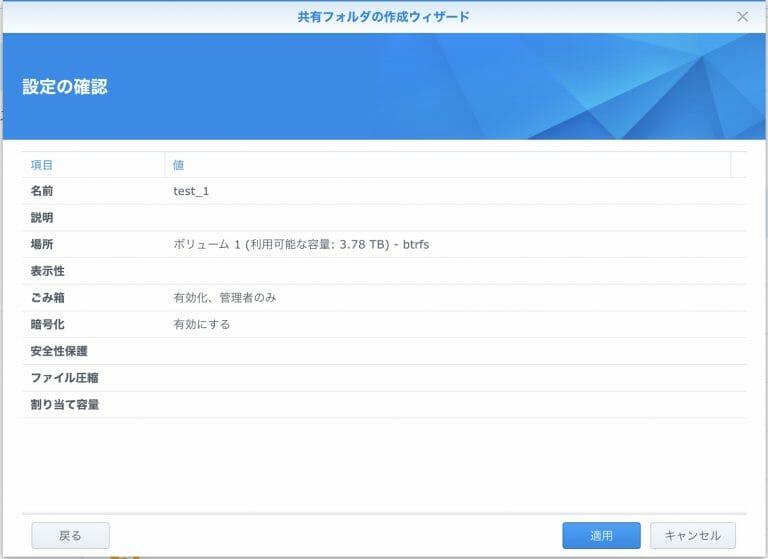The image size is (768, 559).
Task: Select the 名前 row label
Action: coord(42,191)
